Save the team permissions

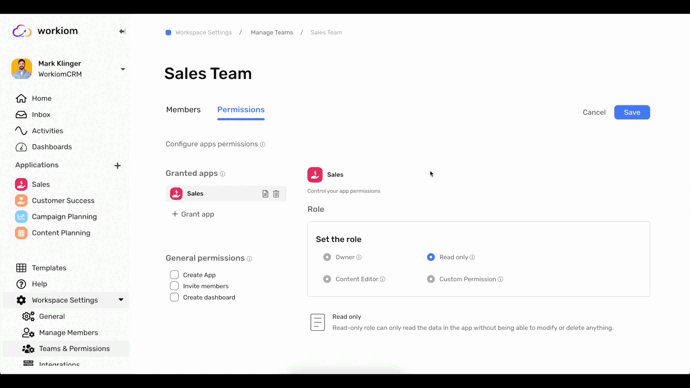click(x=632, y=112)
